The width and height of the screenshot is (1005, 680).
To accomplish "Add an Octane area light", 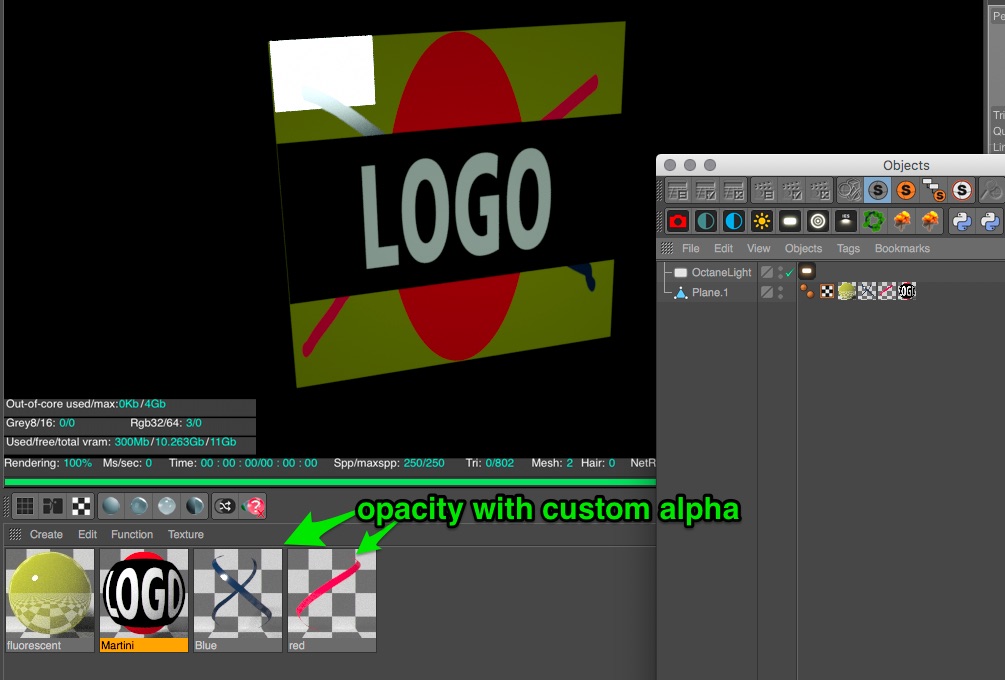I will (x=790, y=222).
